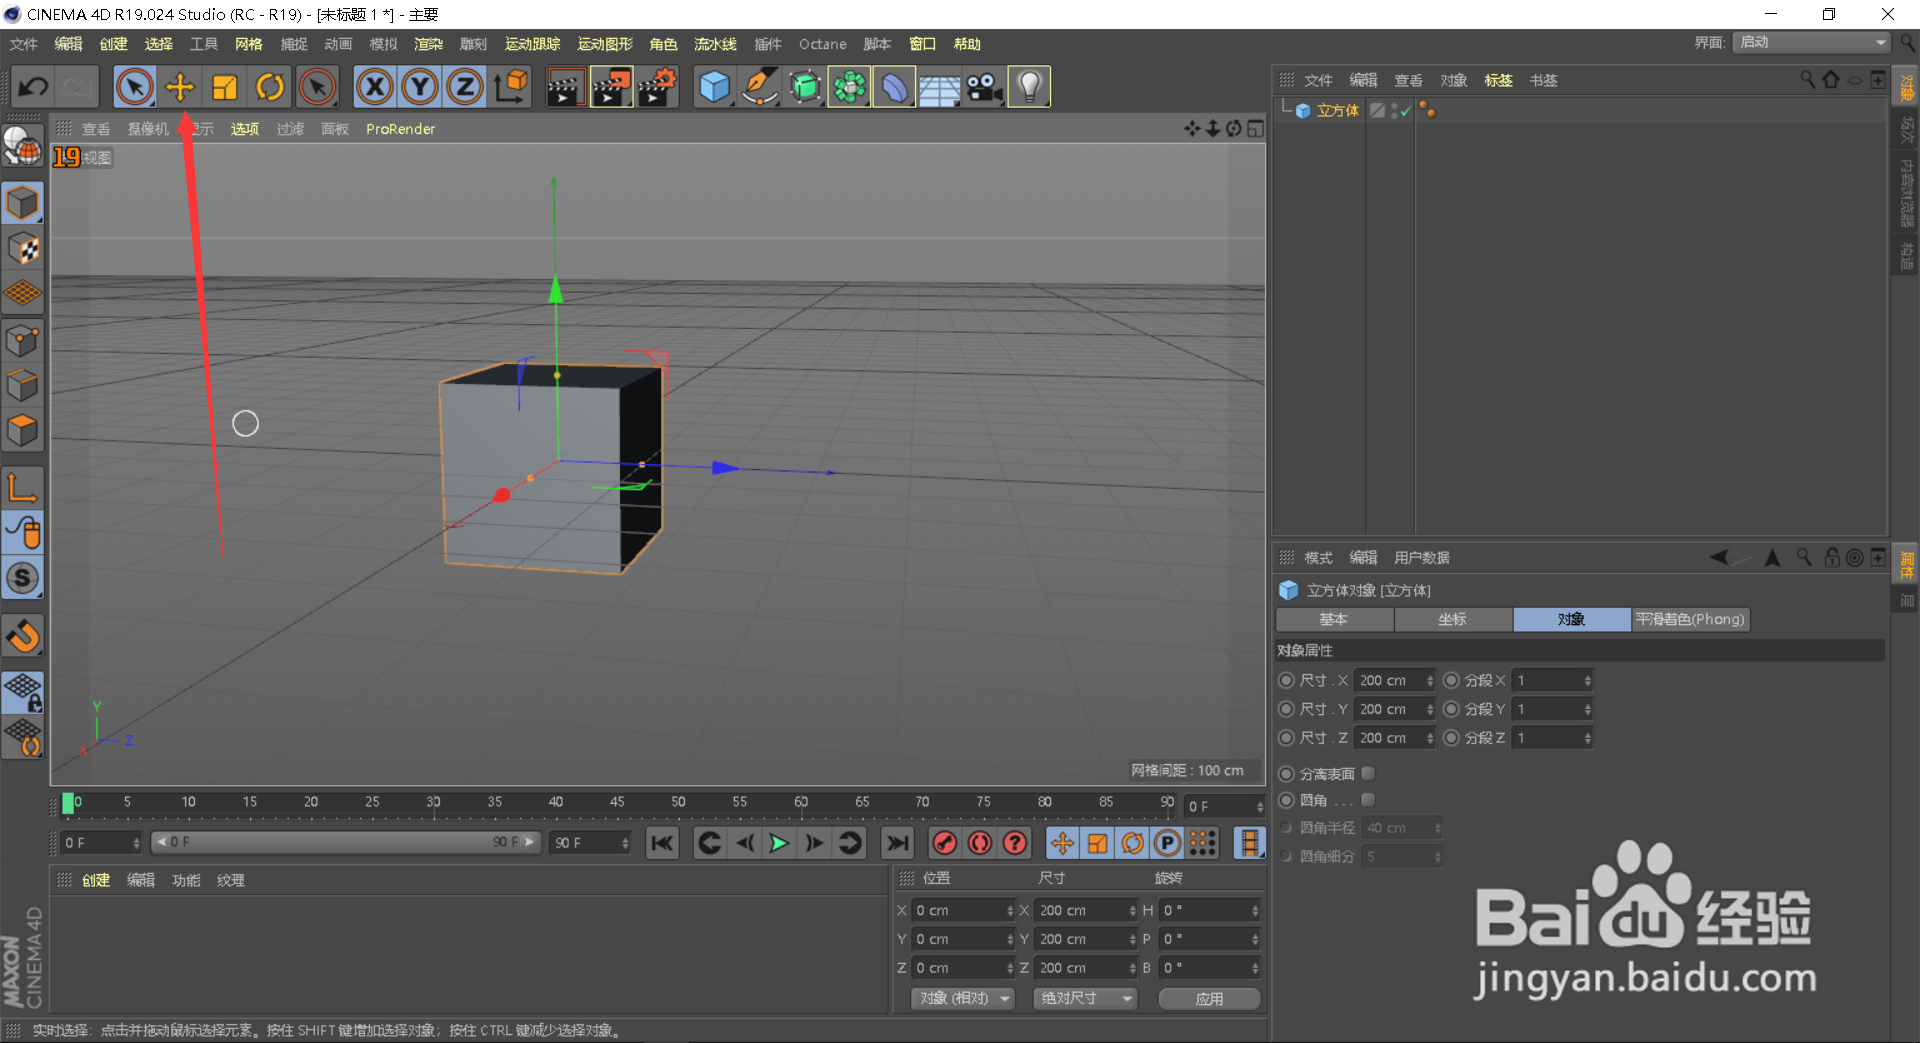
Task: Render the active view
Action: point(565,87)
